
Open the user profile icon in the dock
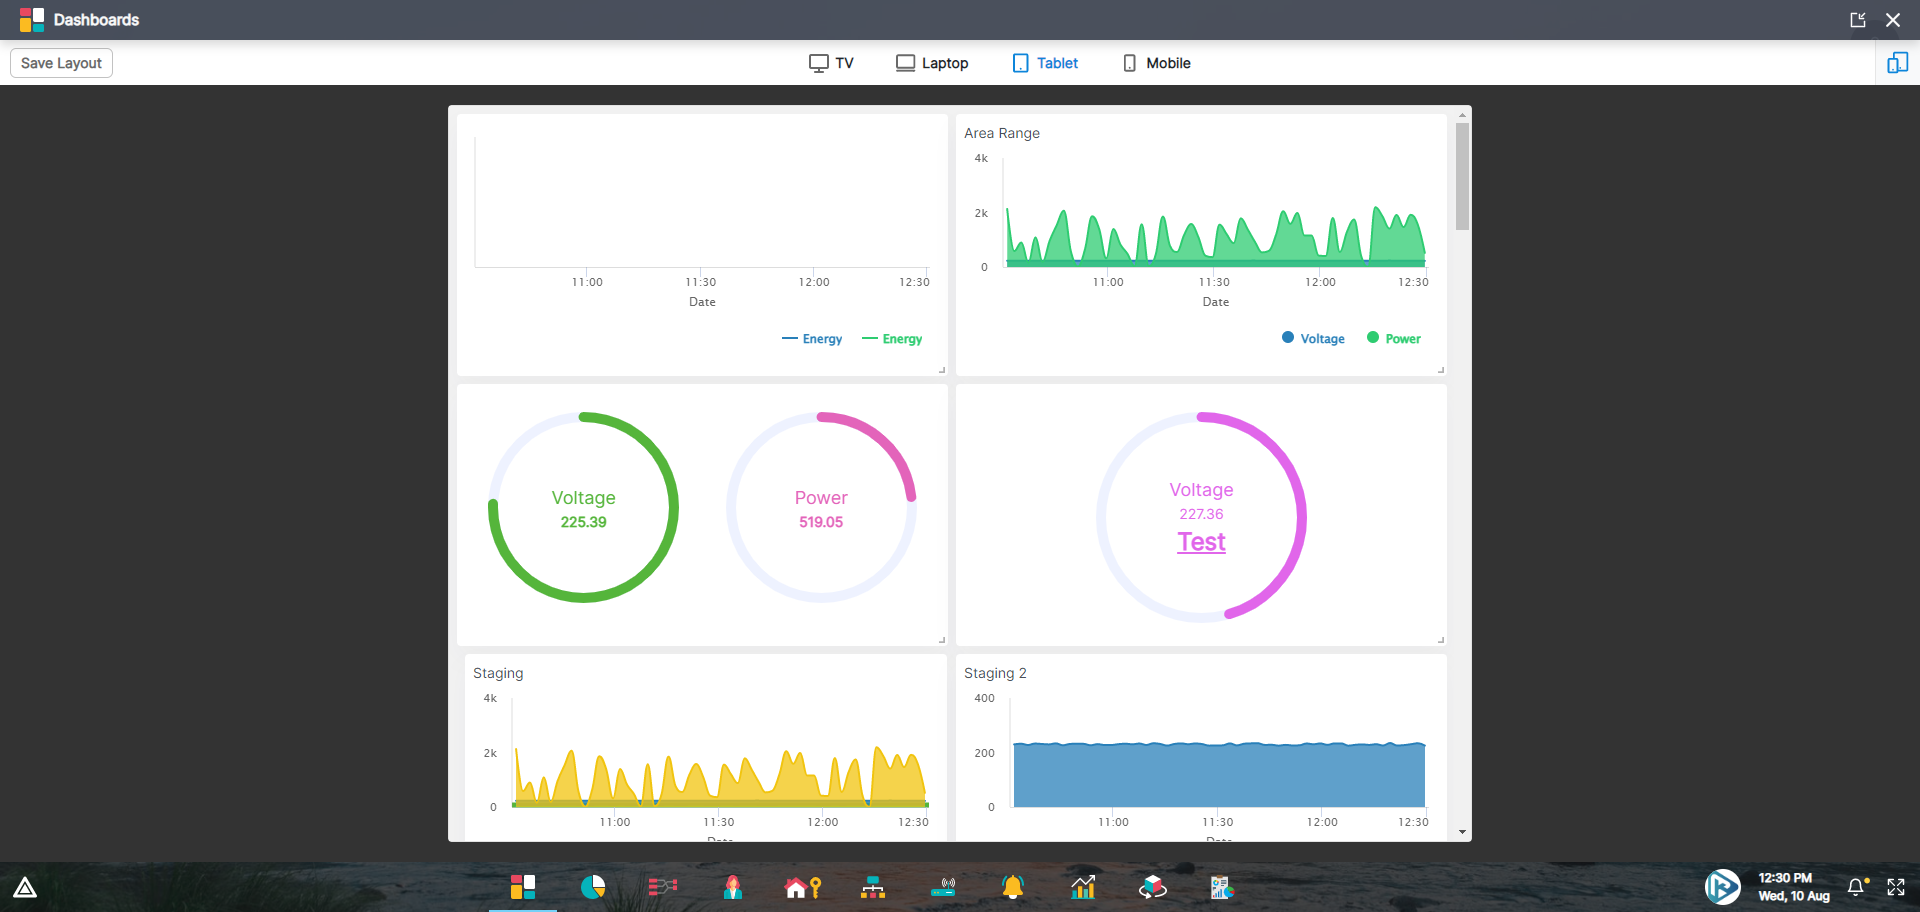coord(732,887)
